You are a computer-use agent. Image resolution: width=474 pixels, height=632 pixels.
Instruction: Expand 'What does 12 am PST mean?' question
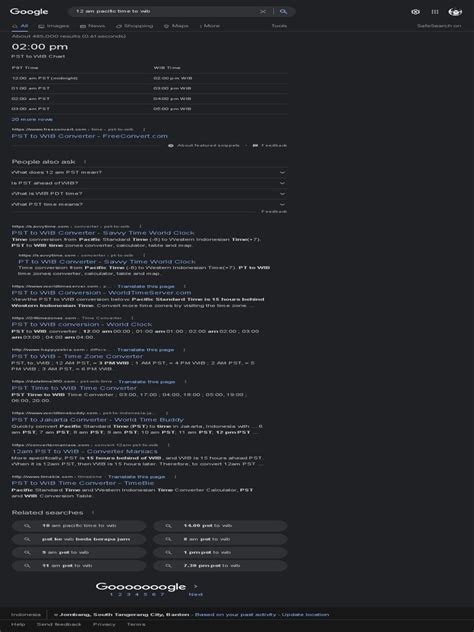click(x=149, y=173)
